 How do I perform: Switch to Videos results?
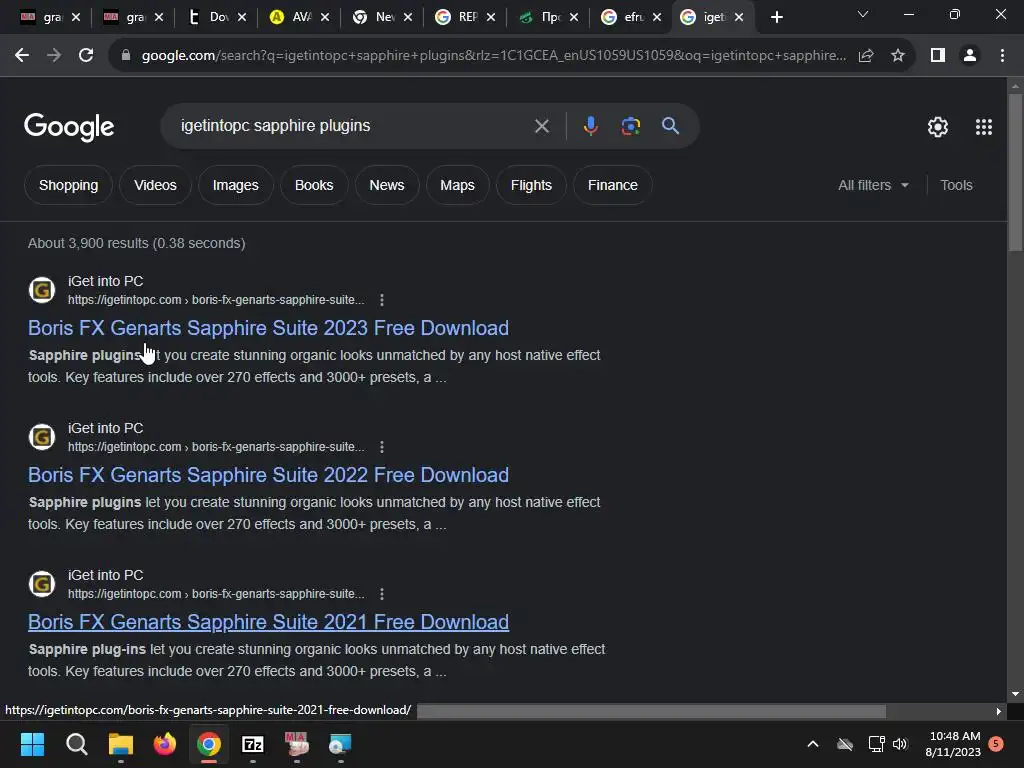155,185
